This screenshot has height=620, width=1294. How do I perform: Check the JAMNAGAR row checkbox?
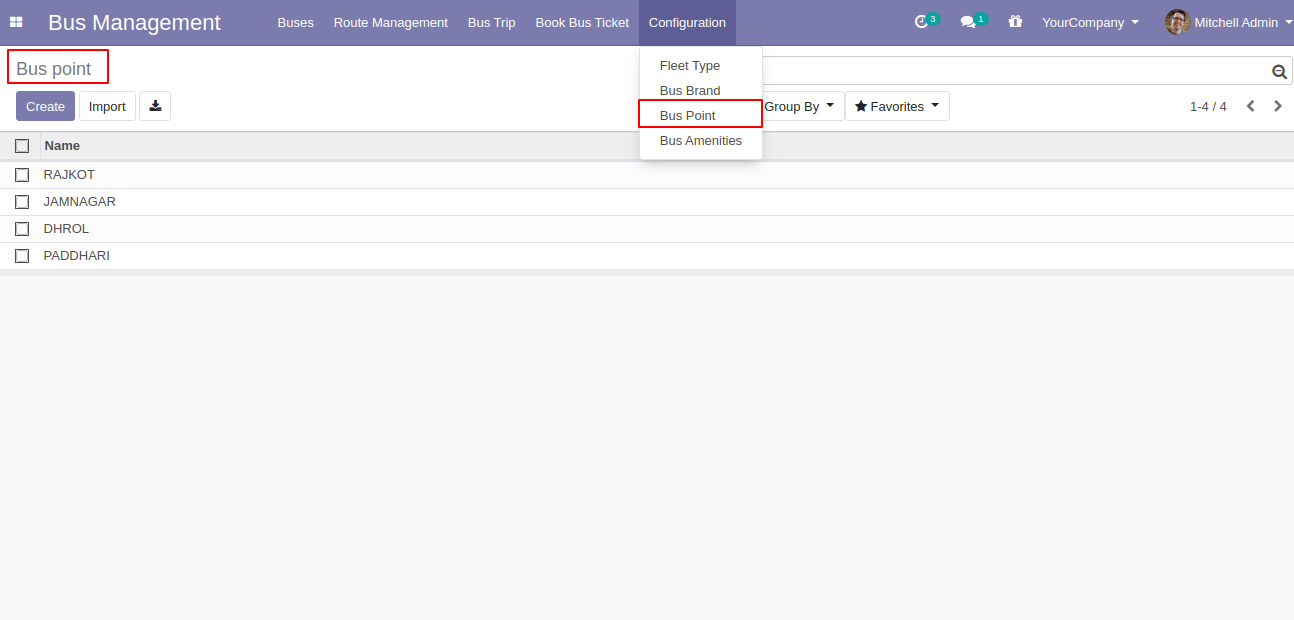[22, 202]
